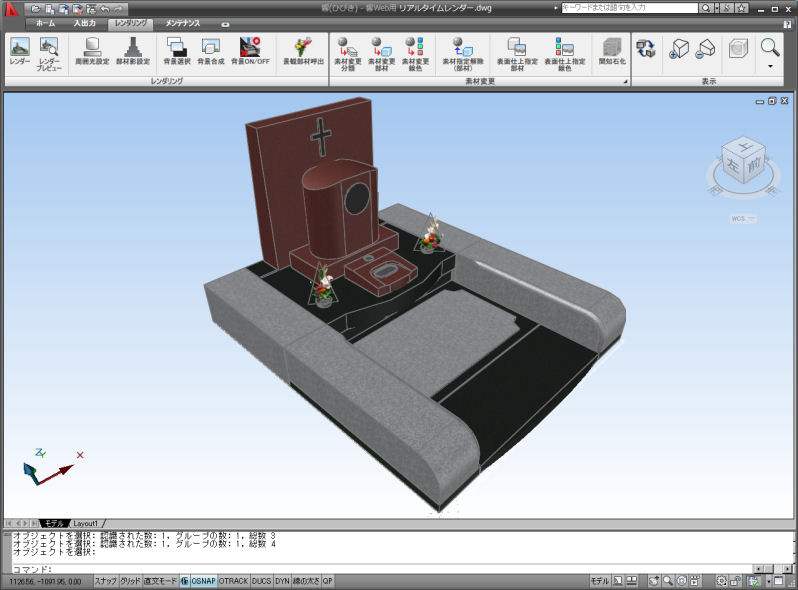Switch to the ホーム ribbon tab

click(45, 22)
